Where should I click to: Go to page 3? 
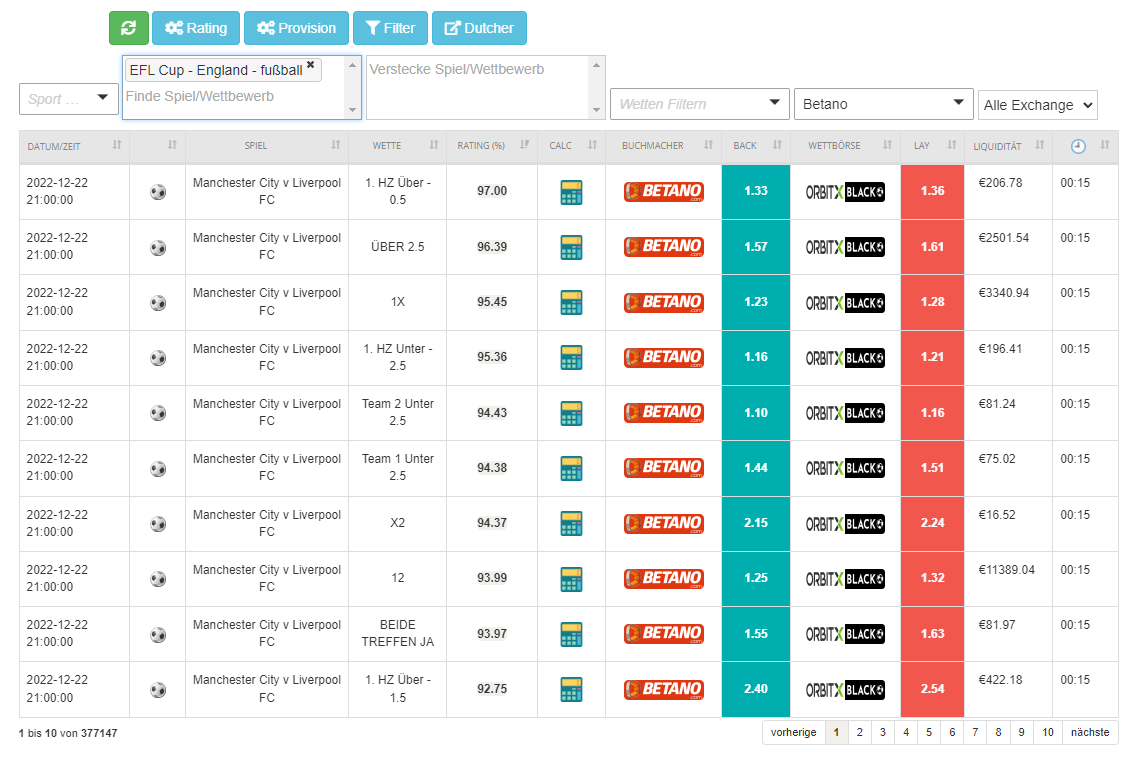tap(883, 732)
